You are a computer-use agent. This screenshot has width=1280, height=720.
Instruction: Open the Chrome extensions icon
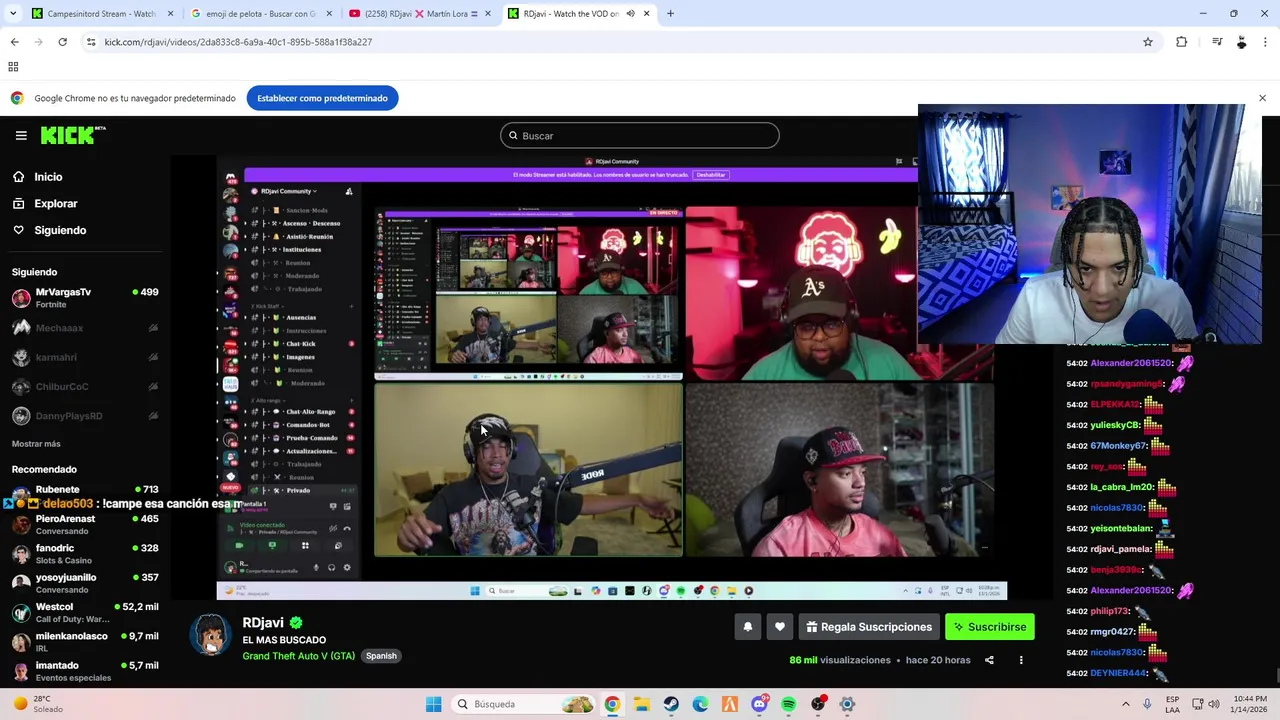tap(1182, 42)
